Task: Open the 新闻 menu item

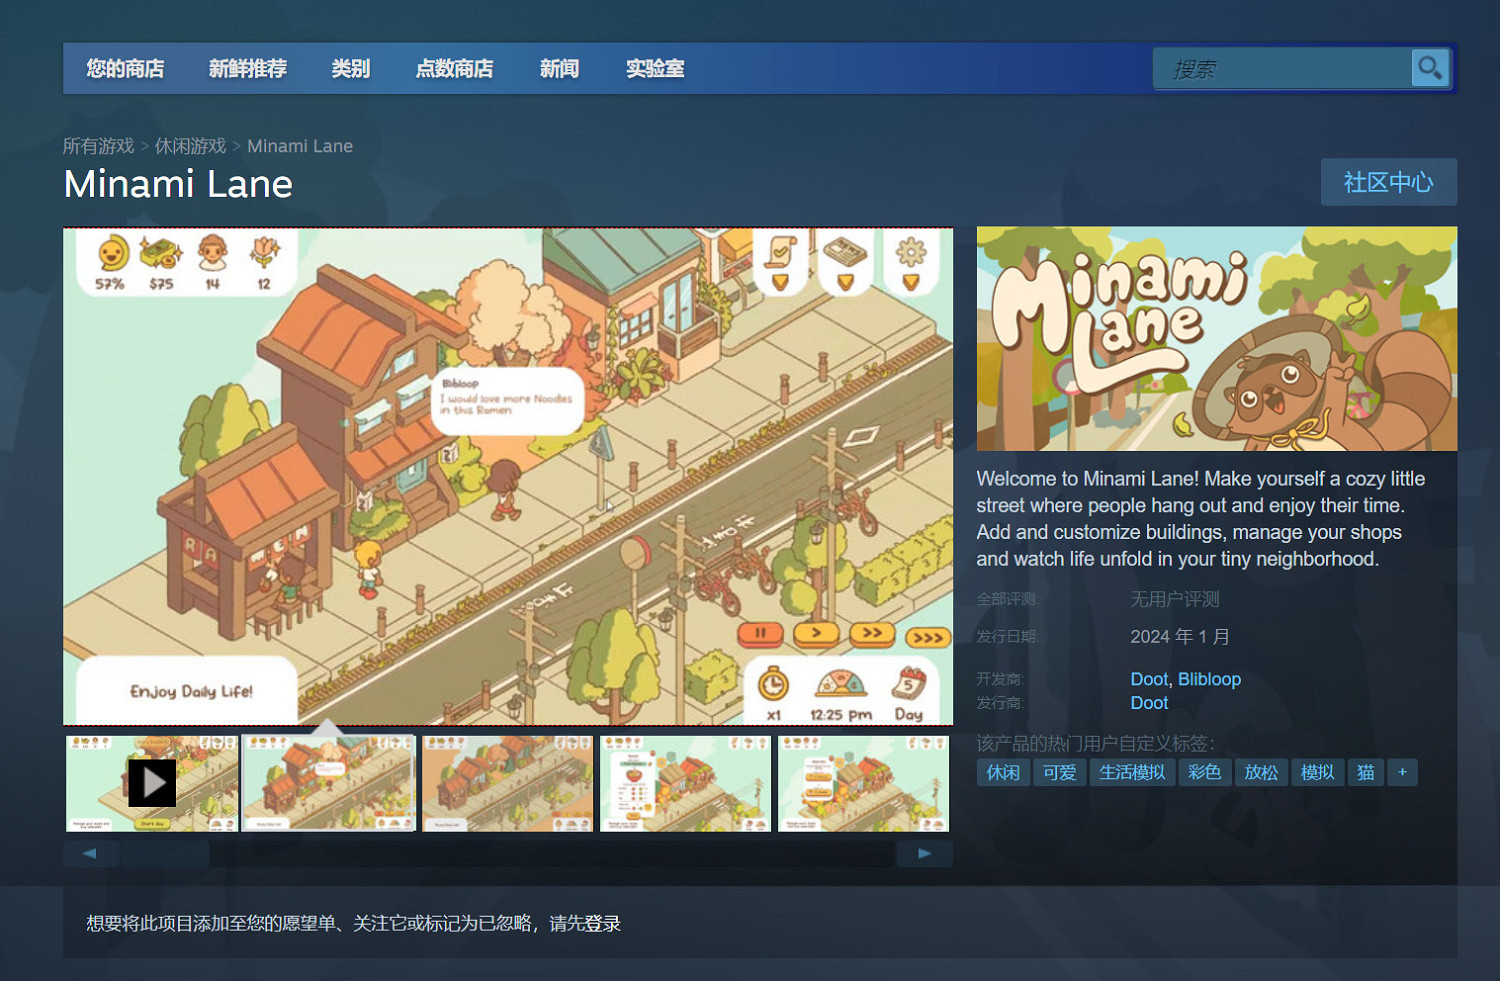Action: click(559, 68)
